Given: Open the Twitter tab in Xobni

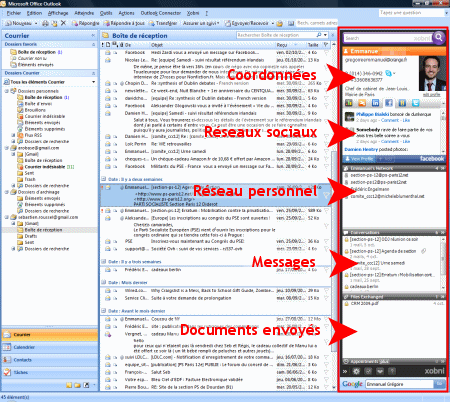Looking at the screenshot, I should tap(415, 103).
